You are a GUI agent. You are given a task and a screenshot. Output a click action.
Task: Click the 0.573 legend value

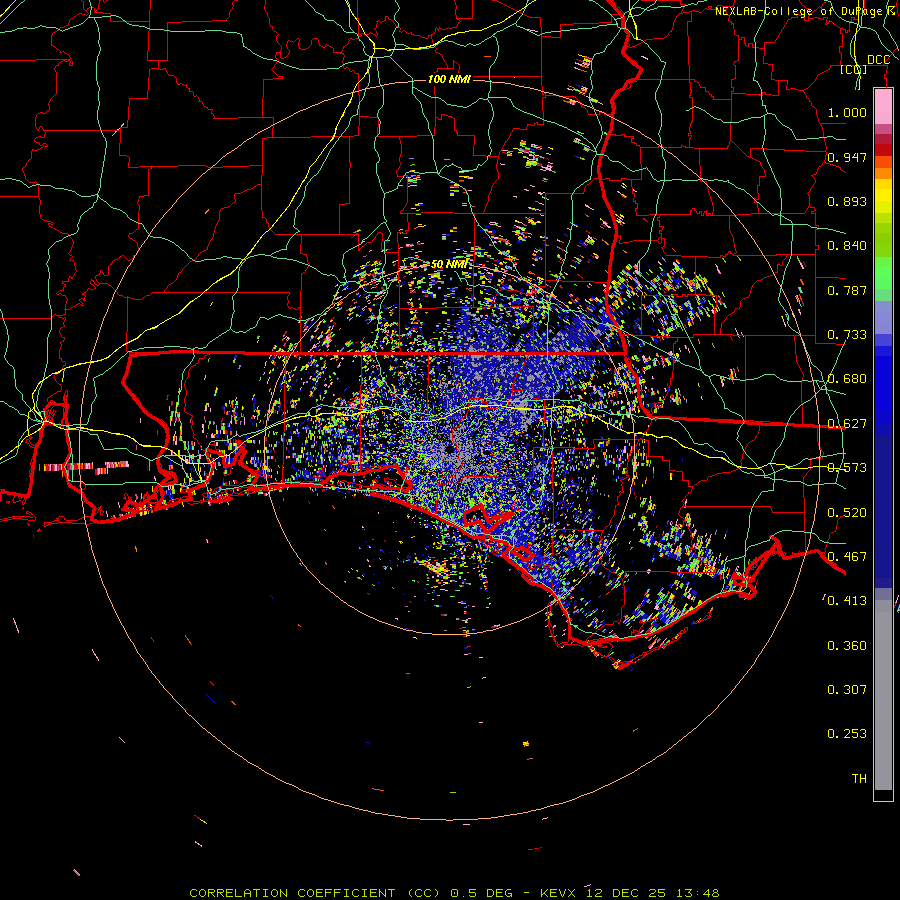point(847,468)
